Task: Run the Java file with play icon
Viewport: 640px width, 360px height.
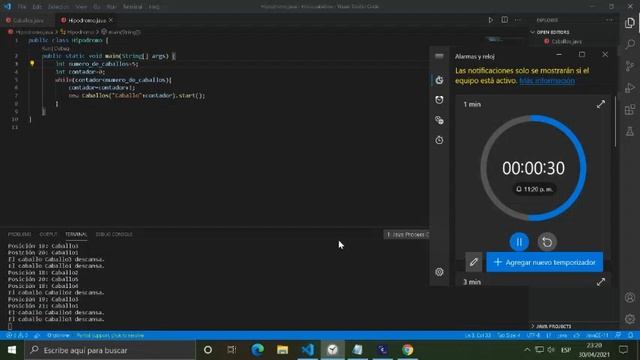Action: click(490, 20)
